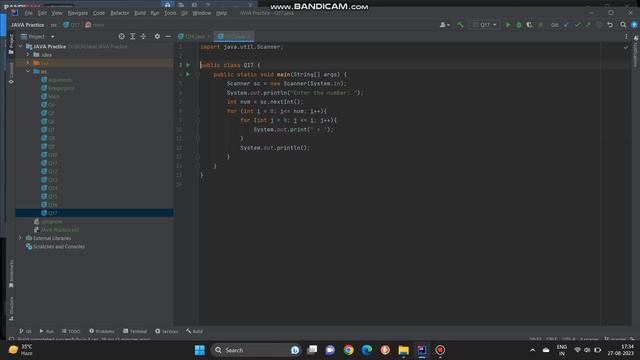The height and width of the screenshot is (360, 640).
Task: Open Chrome from taskbar
Action: (349, 350)
